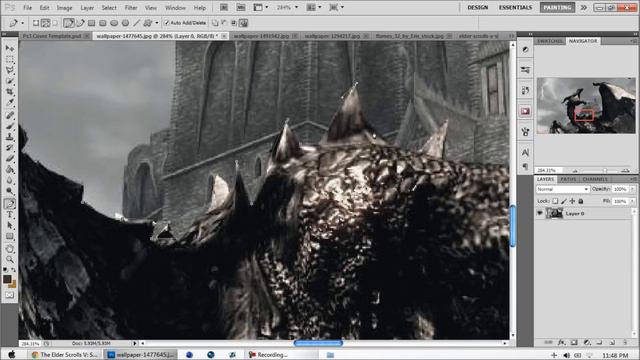This screenshot has height=360, width=640.
Task: Select the Clone Stamp tool
Action: [10, 137]
